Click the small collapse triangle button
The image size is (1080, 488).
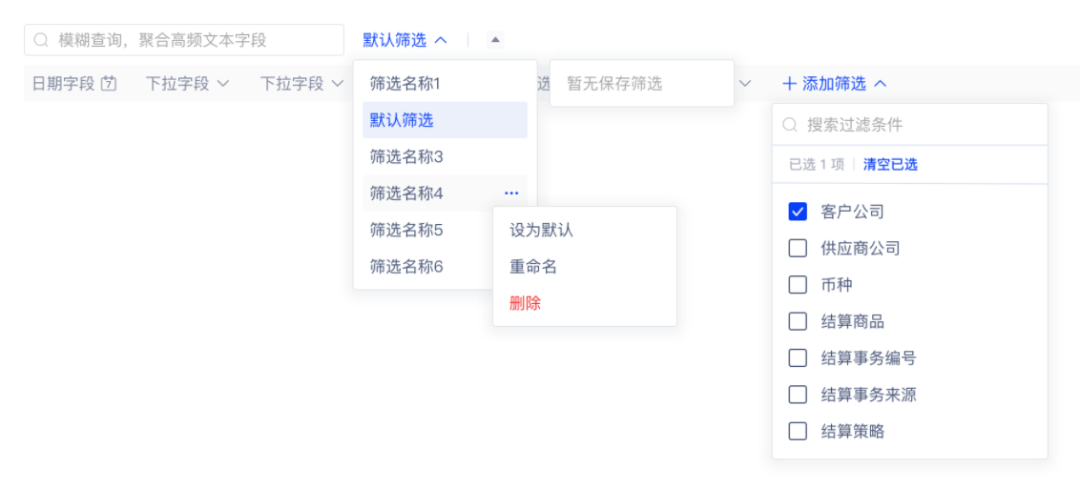click(x=495, y=40)
